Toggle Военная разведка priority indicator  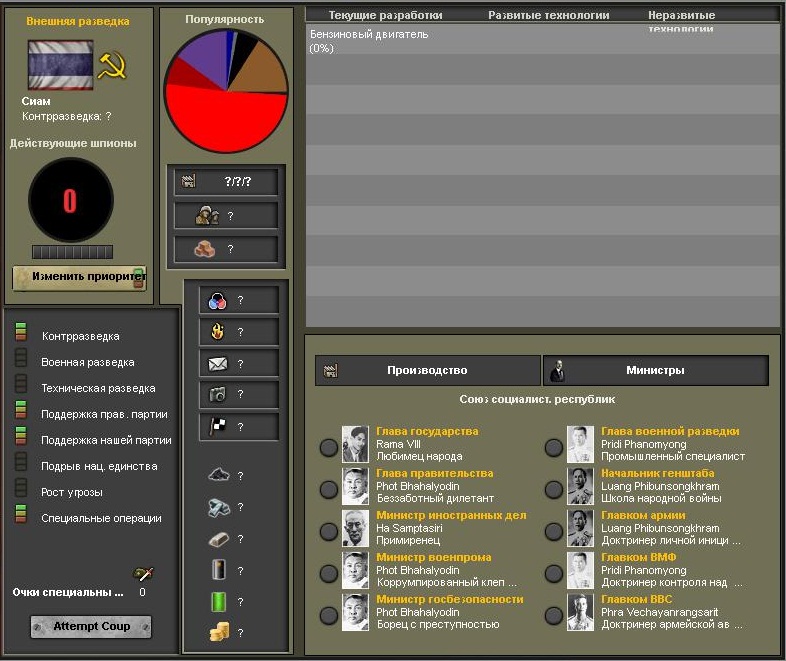(x=21, y=358)
